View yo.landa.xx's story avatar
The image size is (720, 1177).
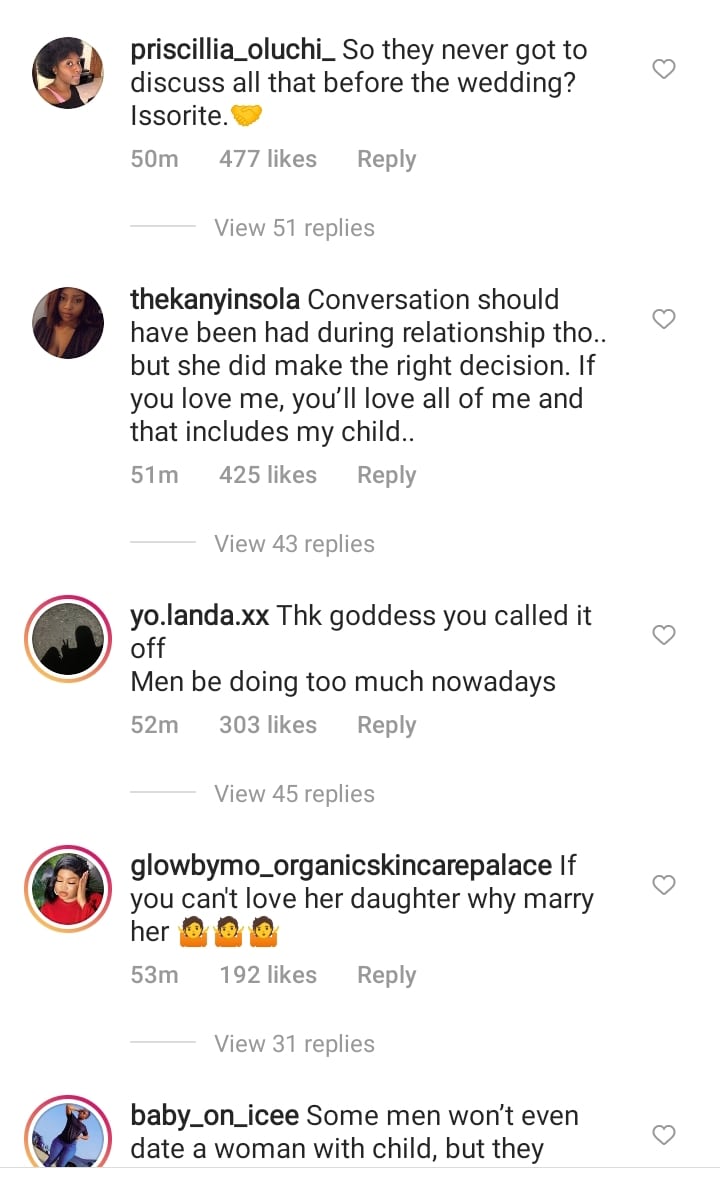(68, 639)
